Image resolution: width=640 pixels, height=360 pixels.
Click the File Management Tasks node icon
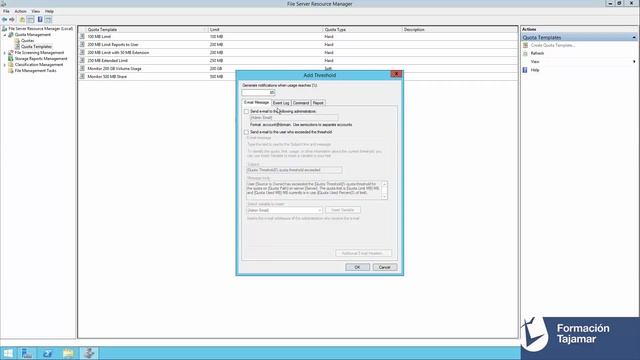(11, 71)
